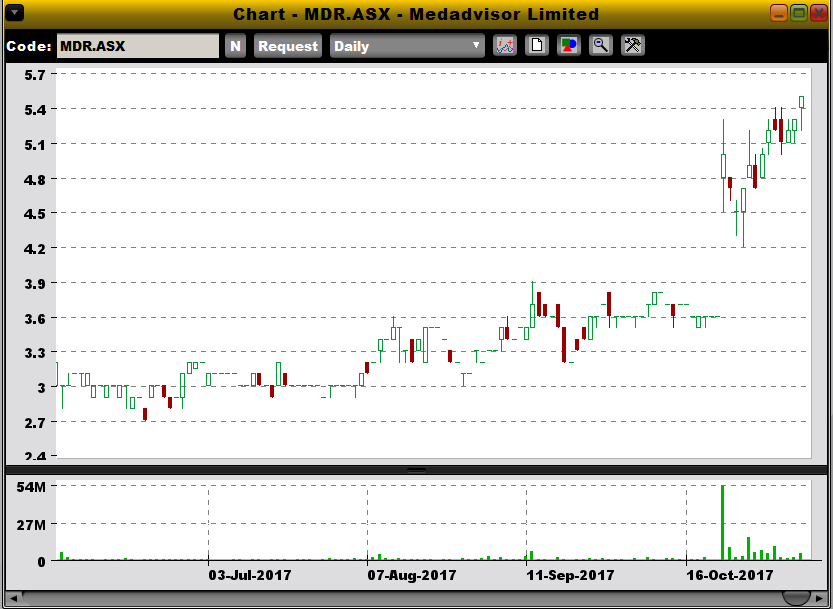Expand the Daily interval dropdown
The height and width of the screenshot is (609, 833).
(x=407, y=46)
